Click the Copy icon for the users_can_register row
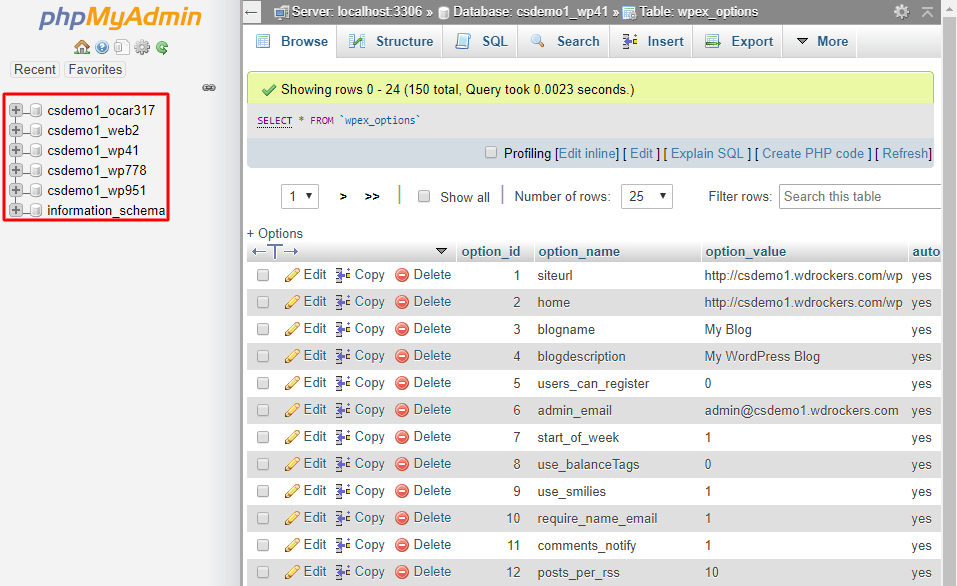Image resolution: width=957 pixels, height=586 pixels. click(342, 383)
